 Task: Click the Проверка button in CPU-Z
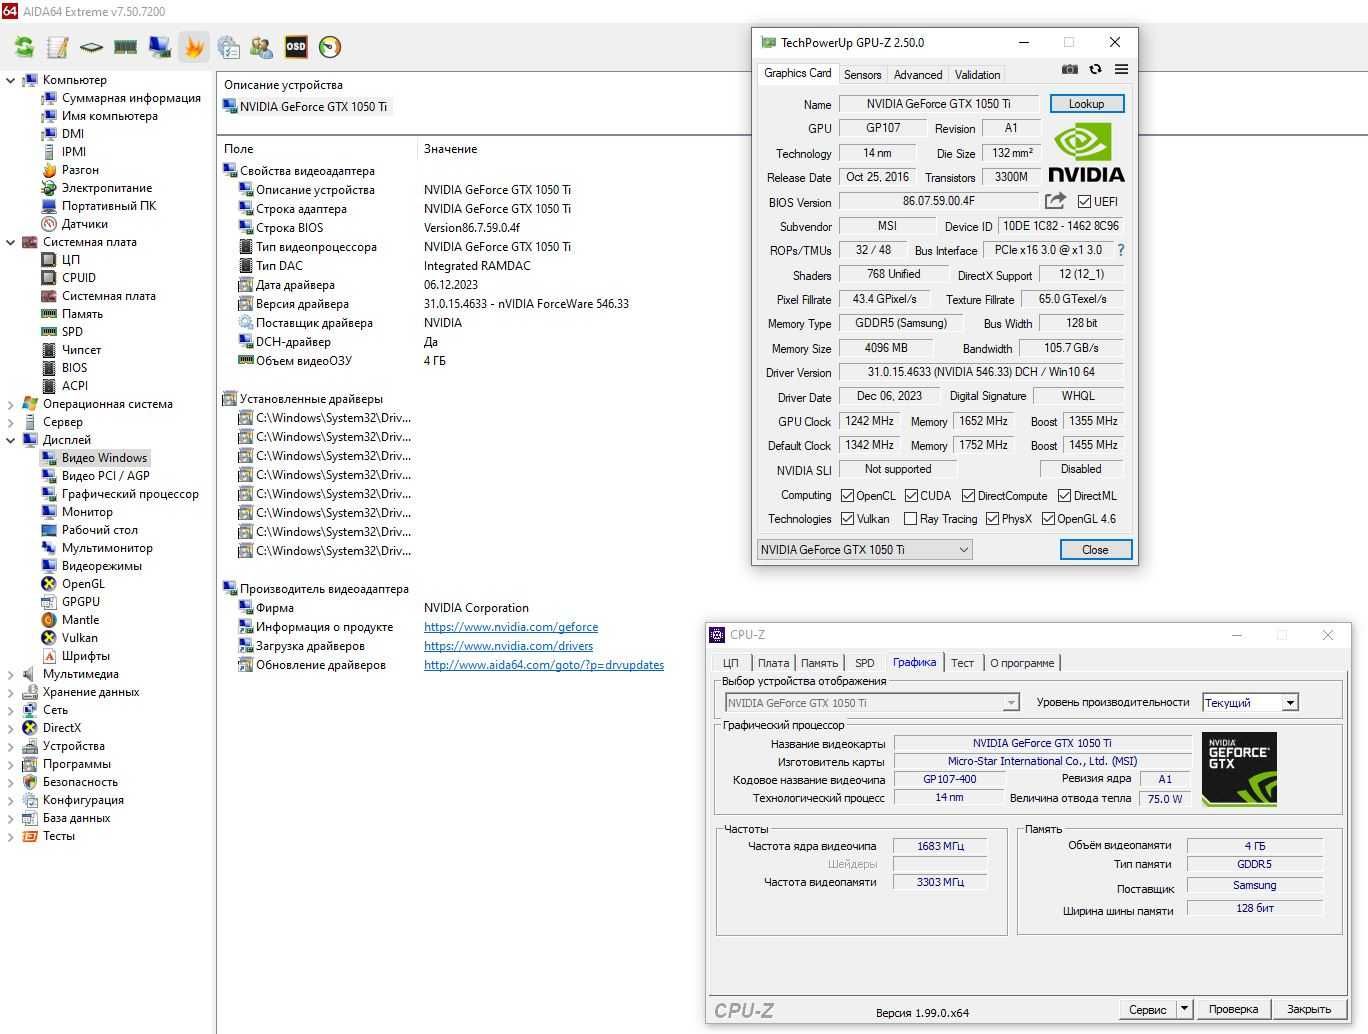(x=1233, y=1009)
